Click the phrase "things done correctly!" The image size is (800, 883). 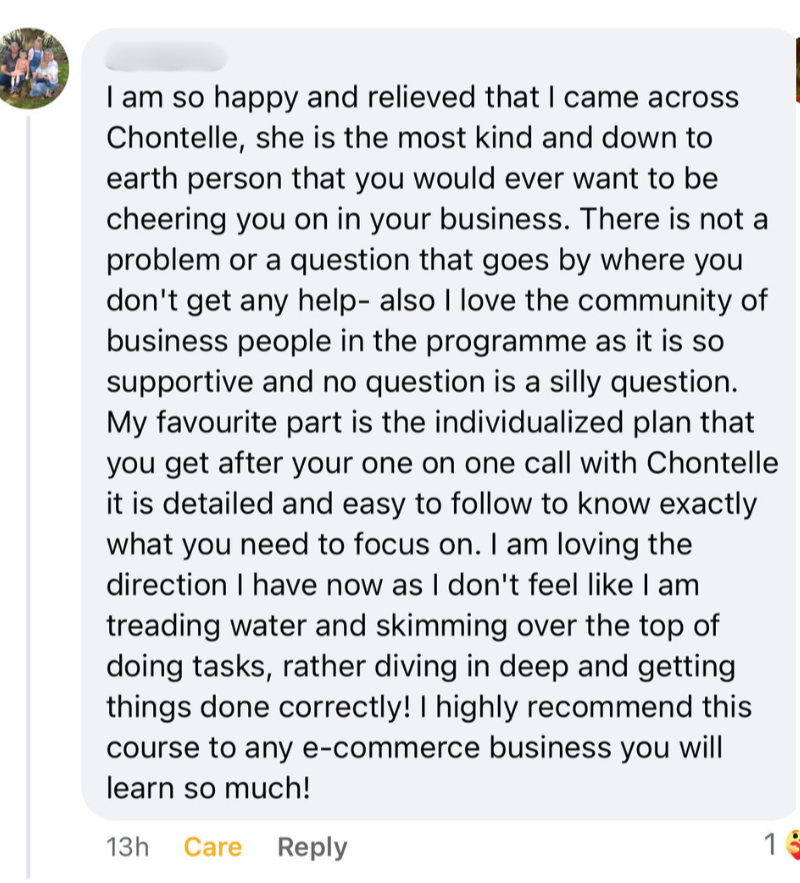258,707
